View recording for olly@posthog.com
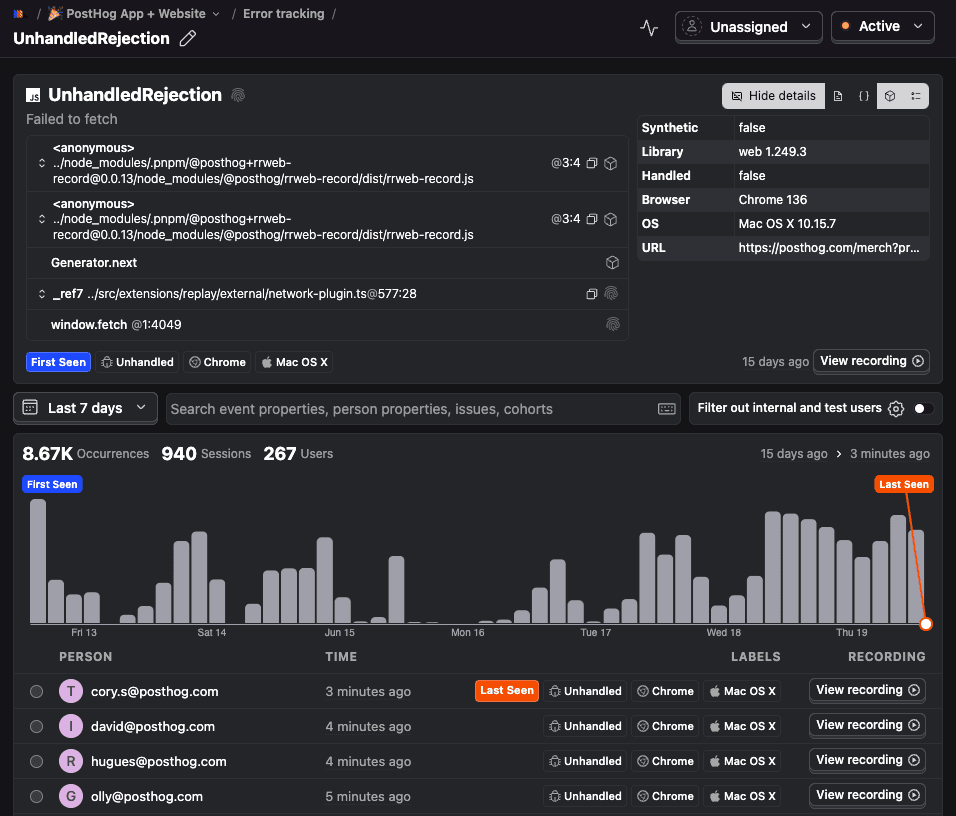This screenshot has height=816, width=956. [867, 795]
